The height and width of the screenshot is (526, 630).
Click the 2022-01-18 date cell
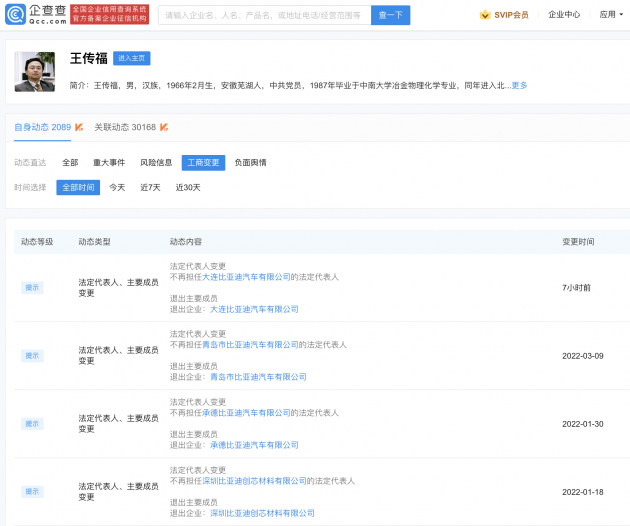point(583,492)
